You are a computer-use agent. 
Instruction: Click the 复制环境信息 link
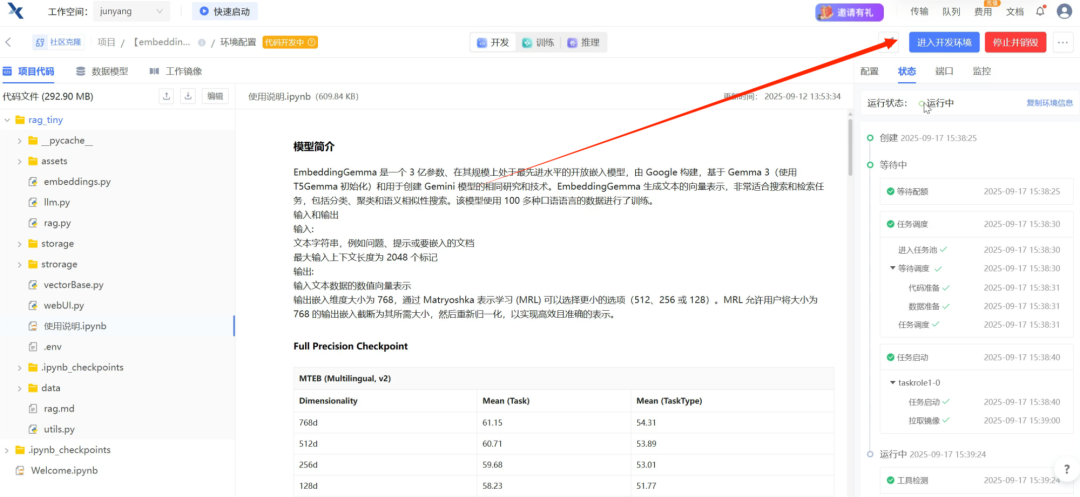pyautogui.click(x=1050, y=103)
